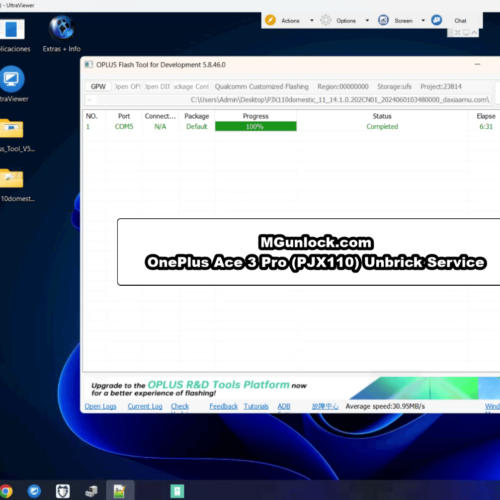The height and width of the screenshot is (500, 500).
Task: Click the COM5 port cell
Action: coord(124,127)
